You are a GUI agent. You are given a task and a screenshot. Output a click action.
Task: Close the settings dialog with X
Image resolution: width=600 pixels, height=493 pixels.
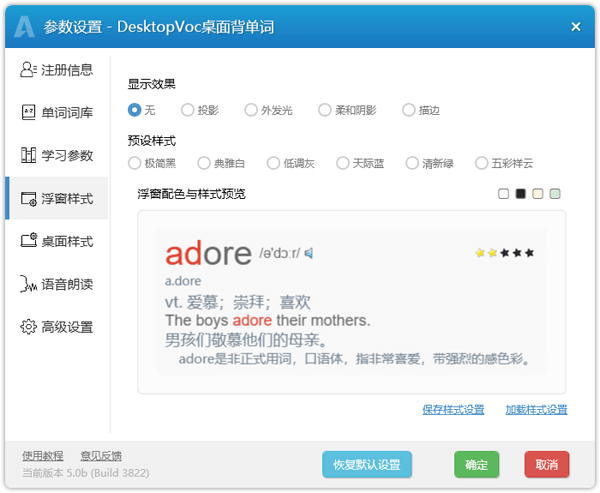point(576,27)
